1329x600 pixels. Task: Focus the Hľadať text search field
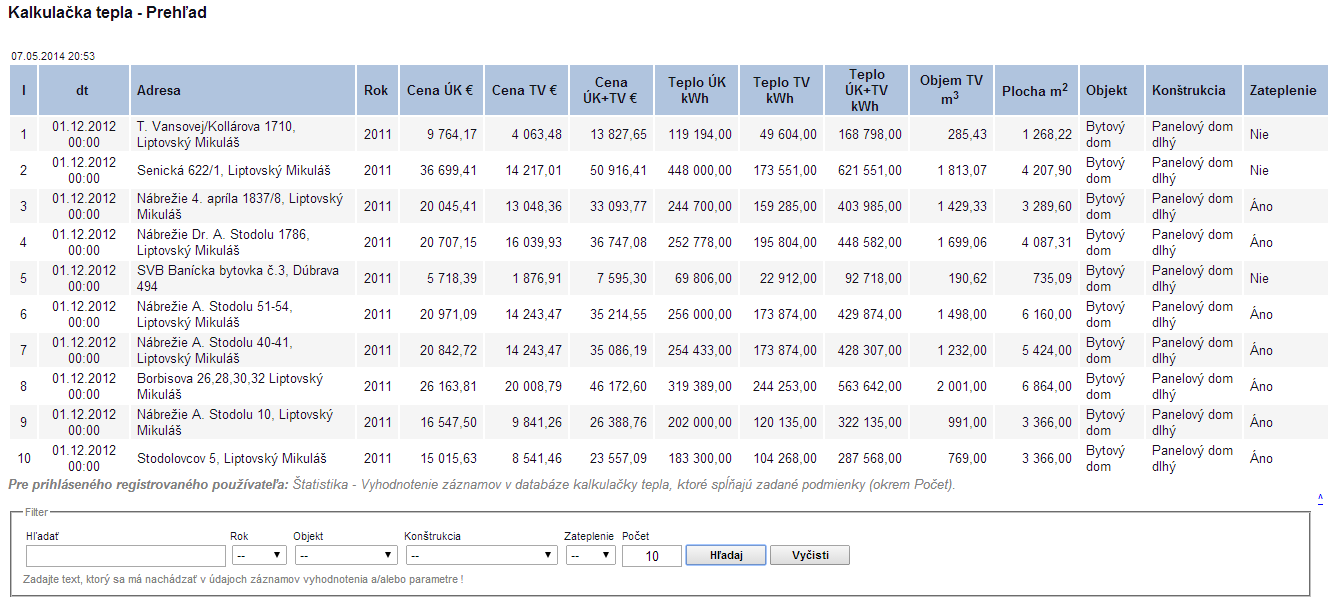coord(126,556)
